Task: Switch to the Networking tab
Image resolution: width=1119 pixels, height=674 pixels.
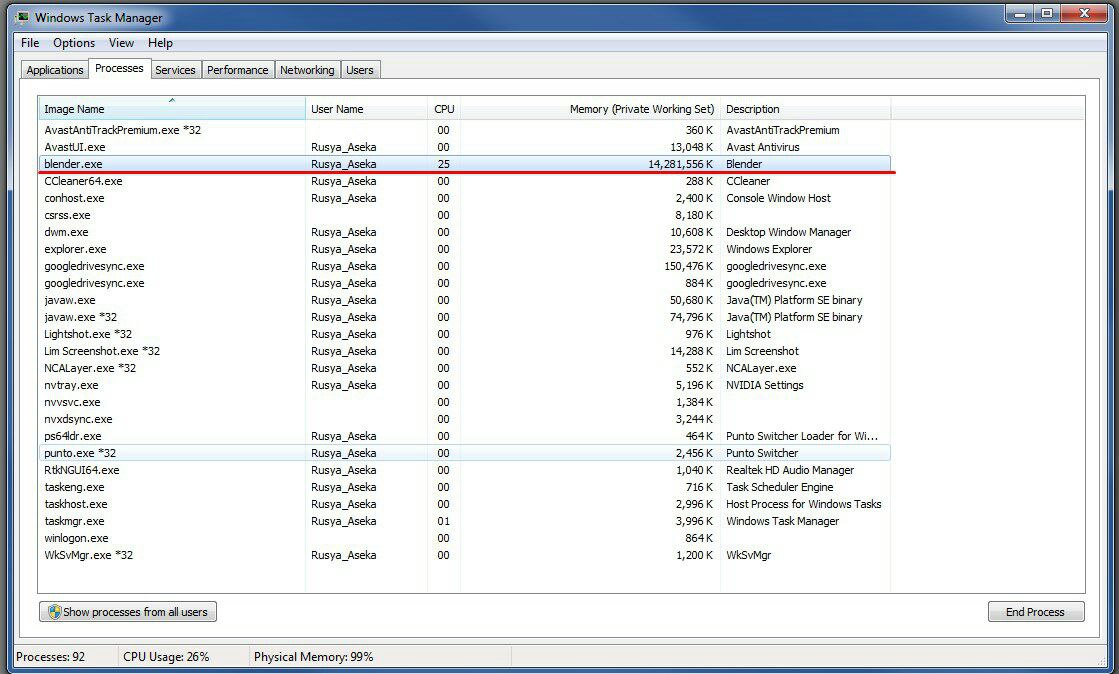Action: [x=307, y=70]
